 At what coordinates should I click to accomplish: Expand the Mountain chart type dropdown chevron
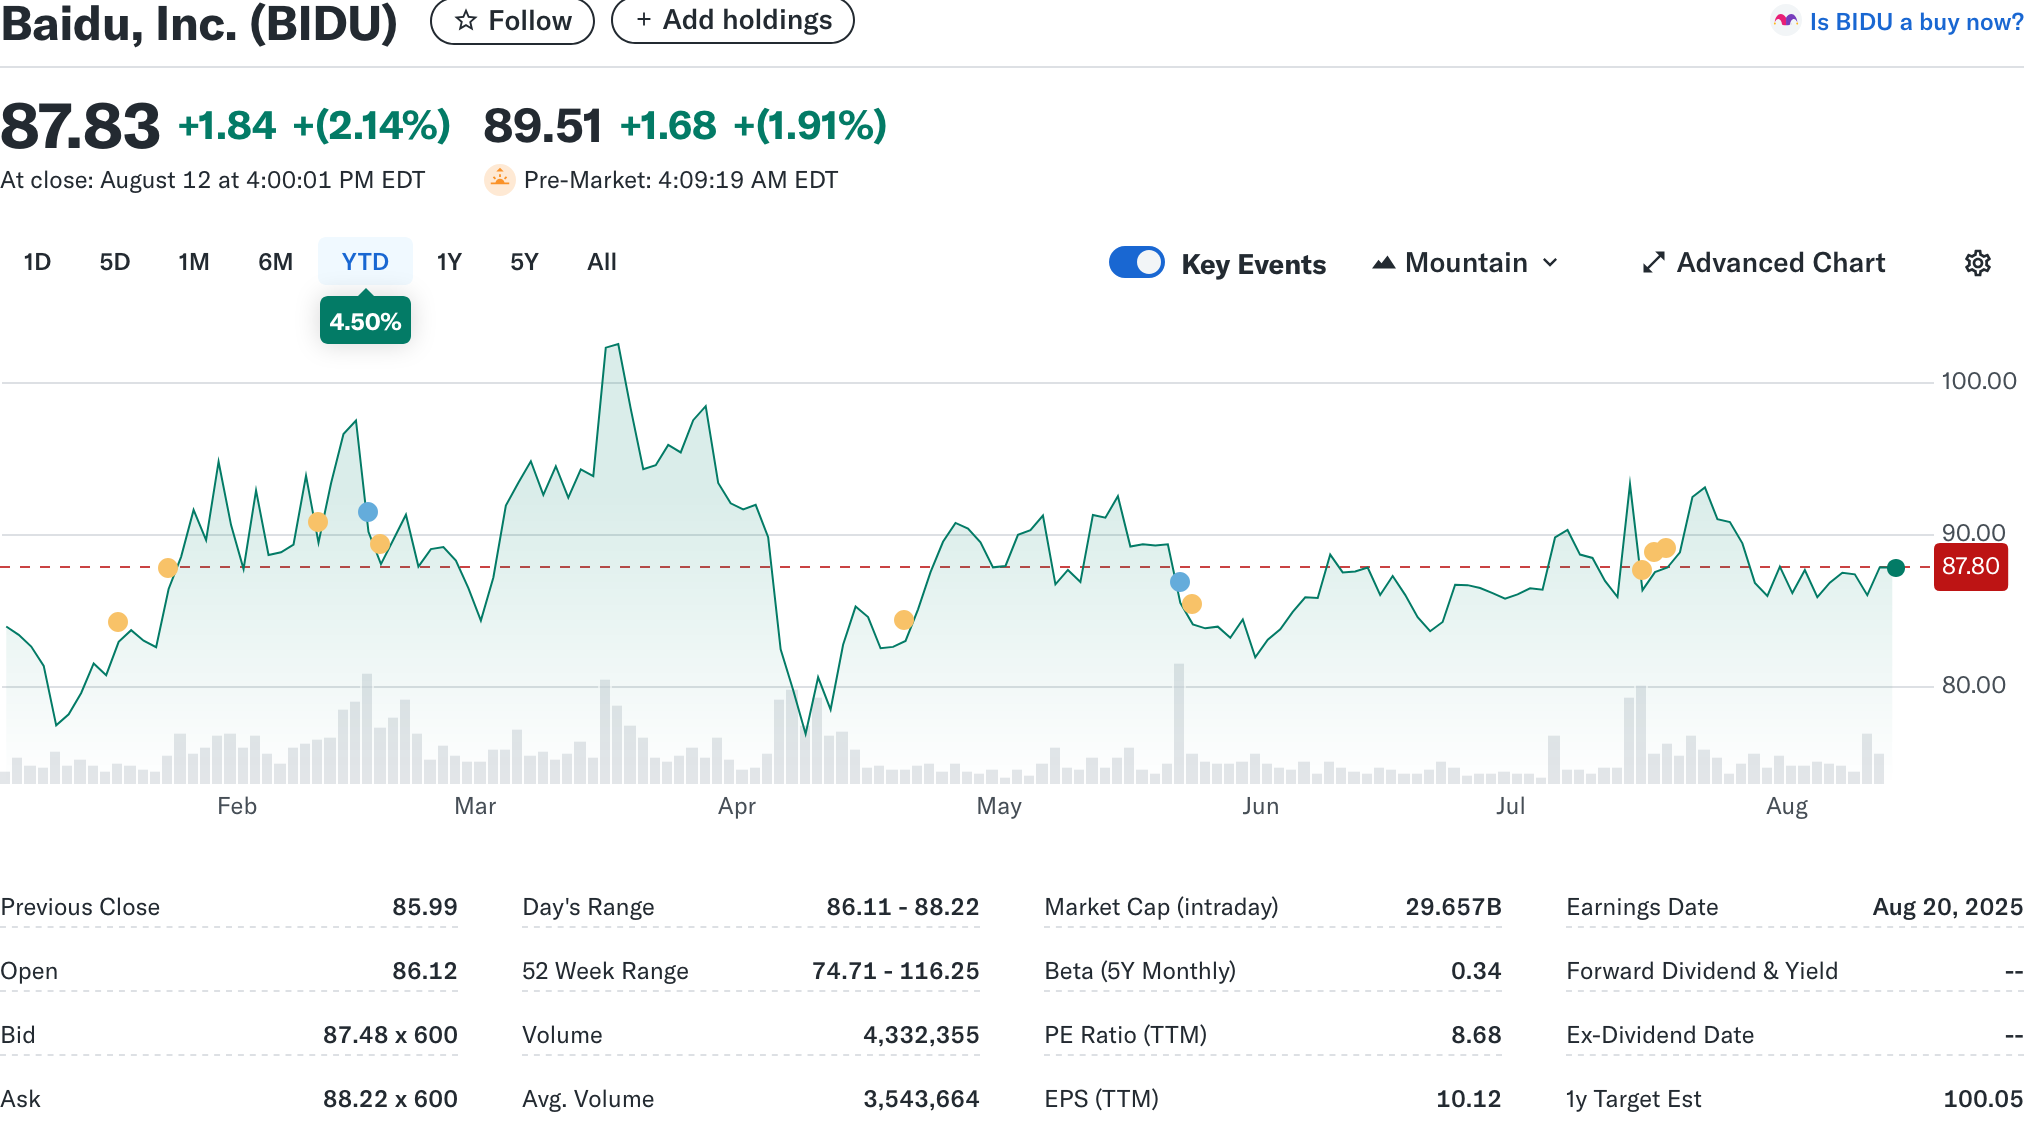[1550, 263]
